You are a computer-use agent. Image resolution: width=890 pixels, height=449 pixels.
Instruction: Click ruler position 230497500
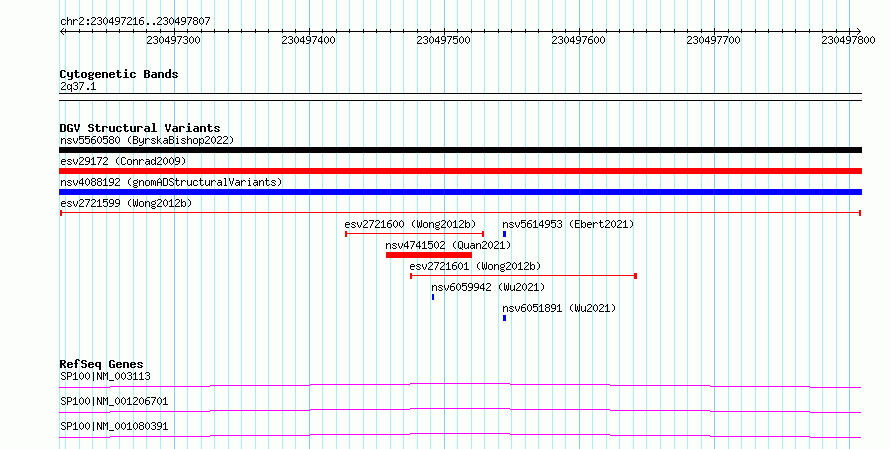tap(444, 40)
